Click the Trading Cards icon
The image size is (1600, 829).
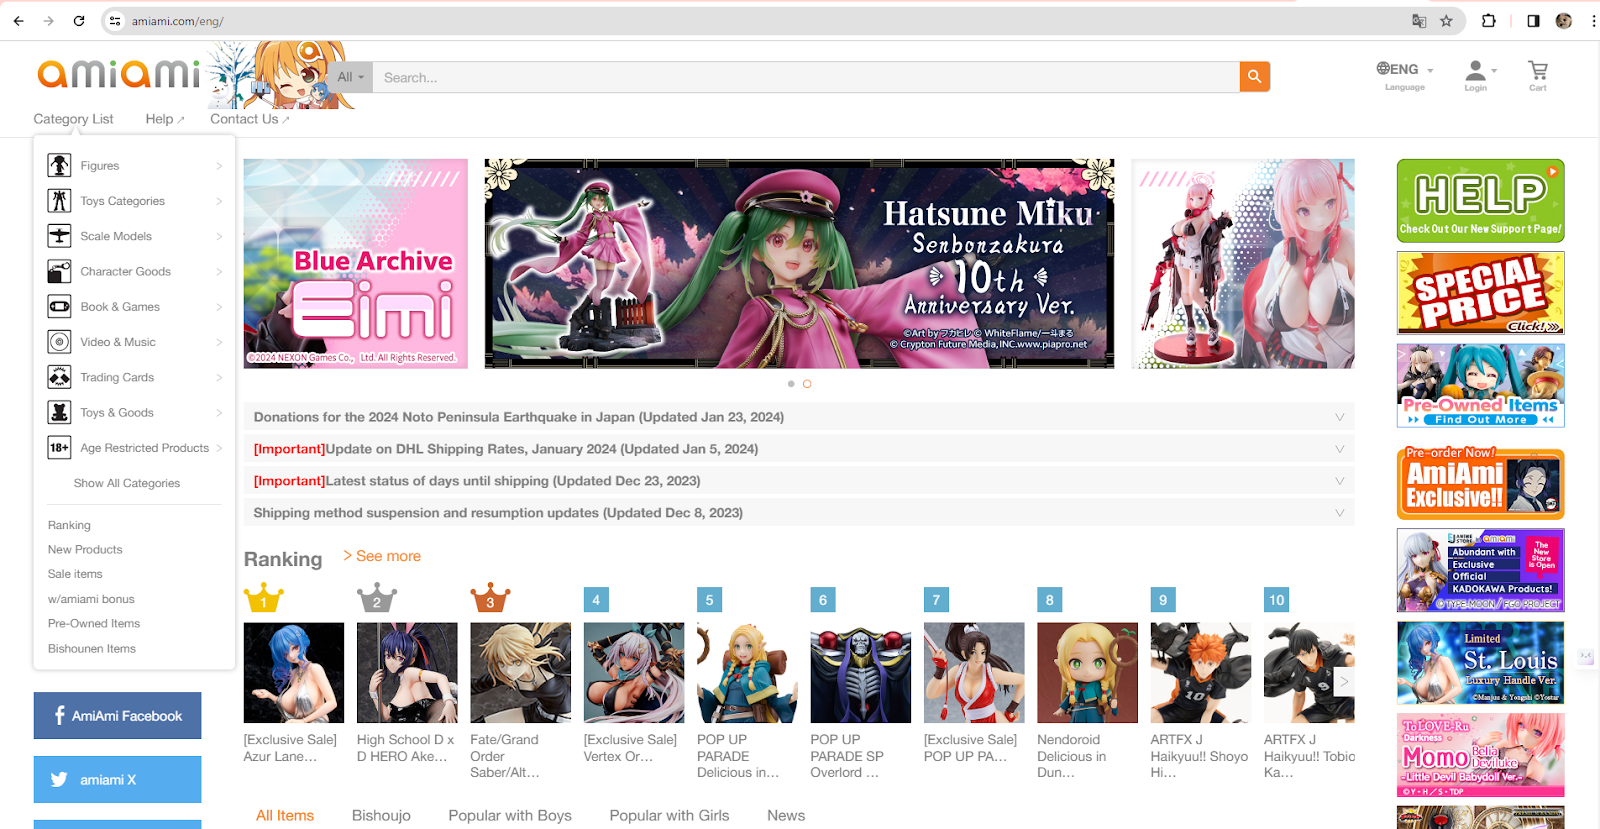59,377
